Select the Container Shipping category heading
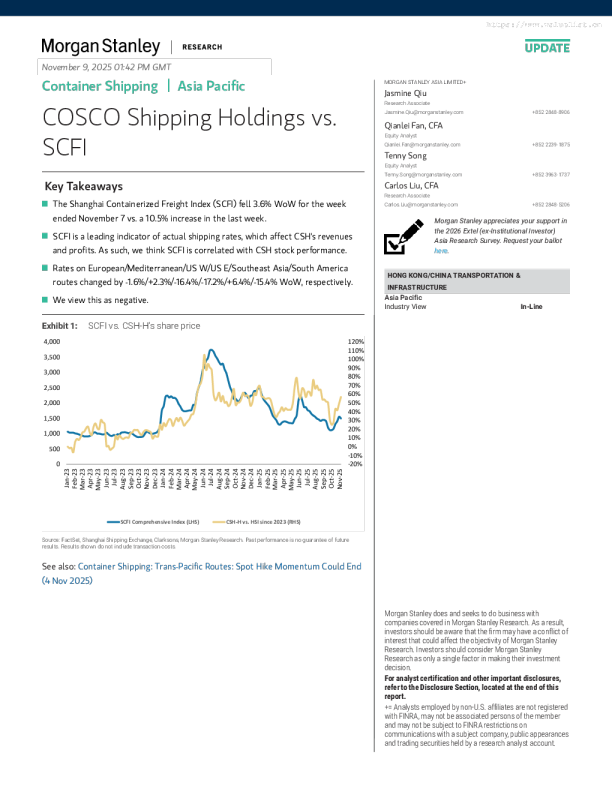 (x=99, y=86)
